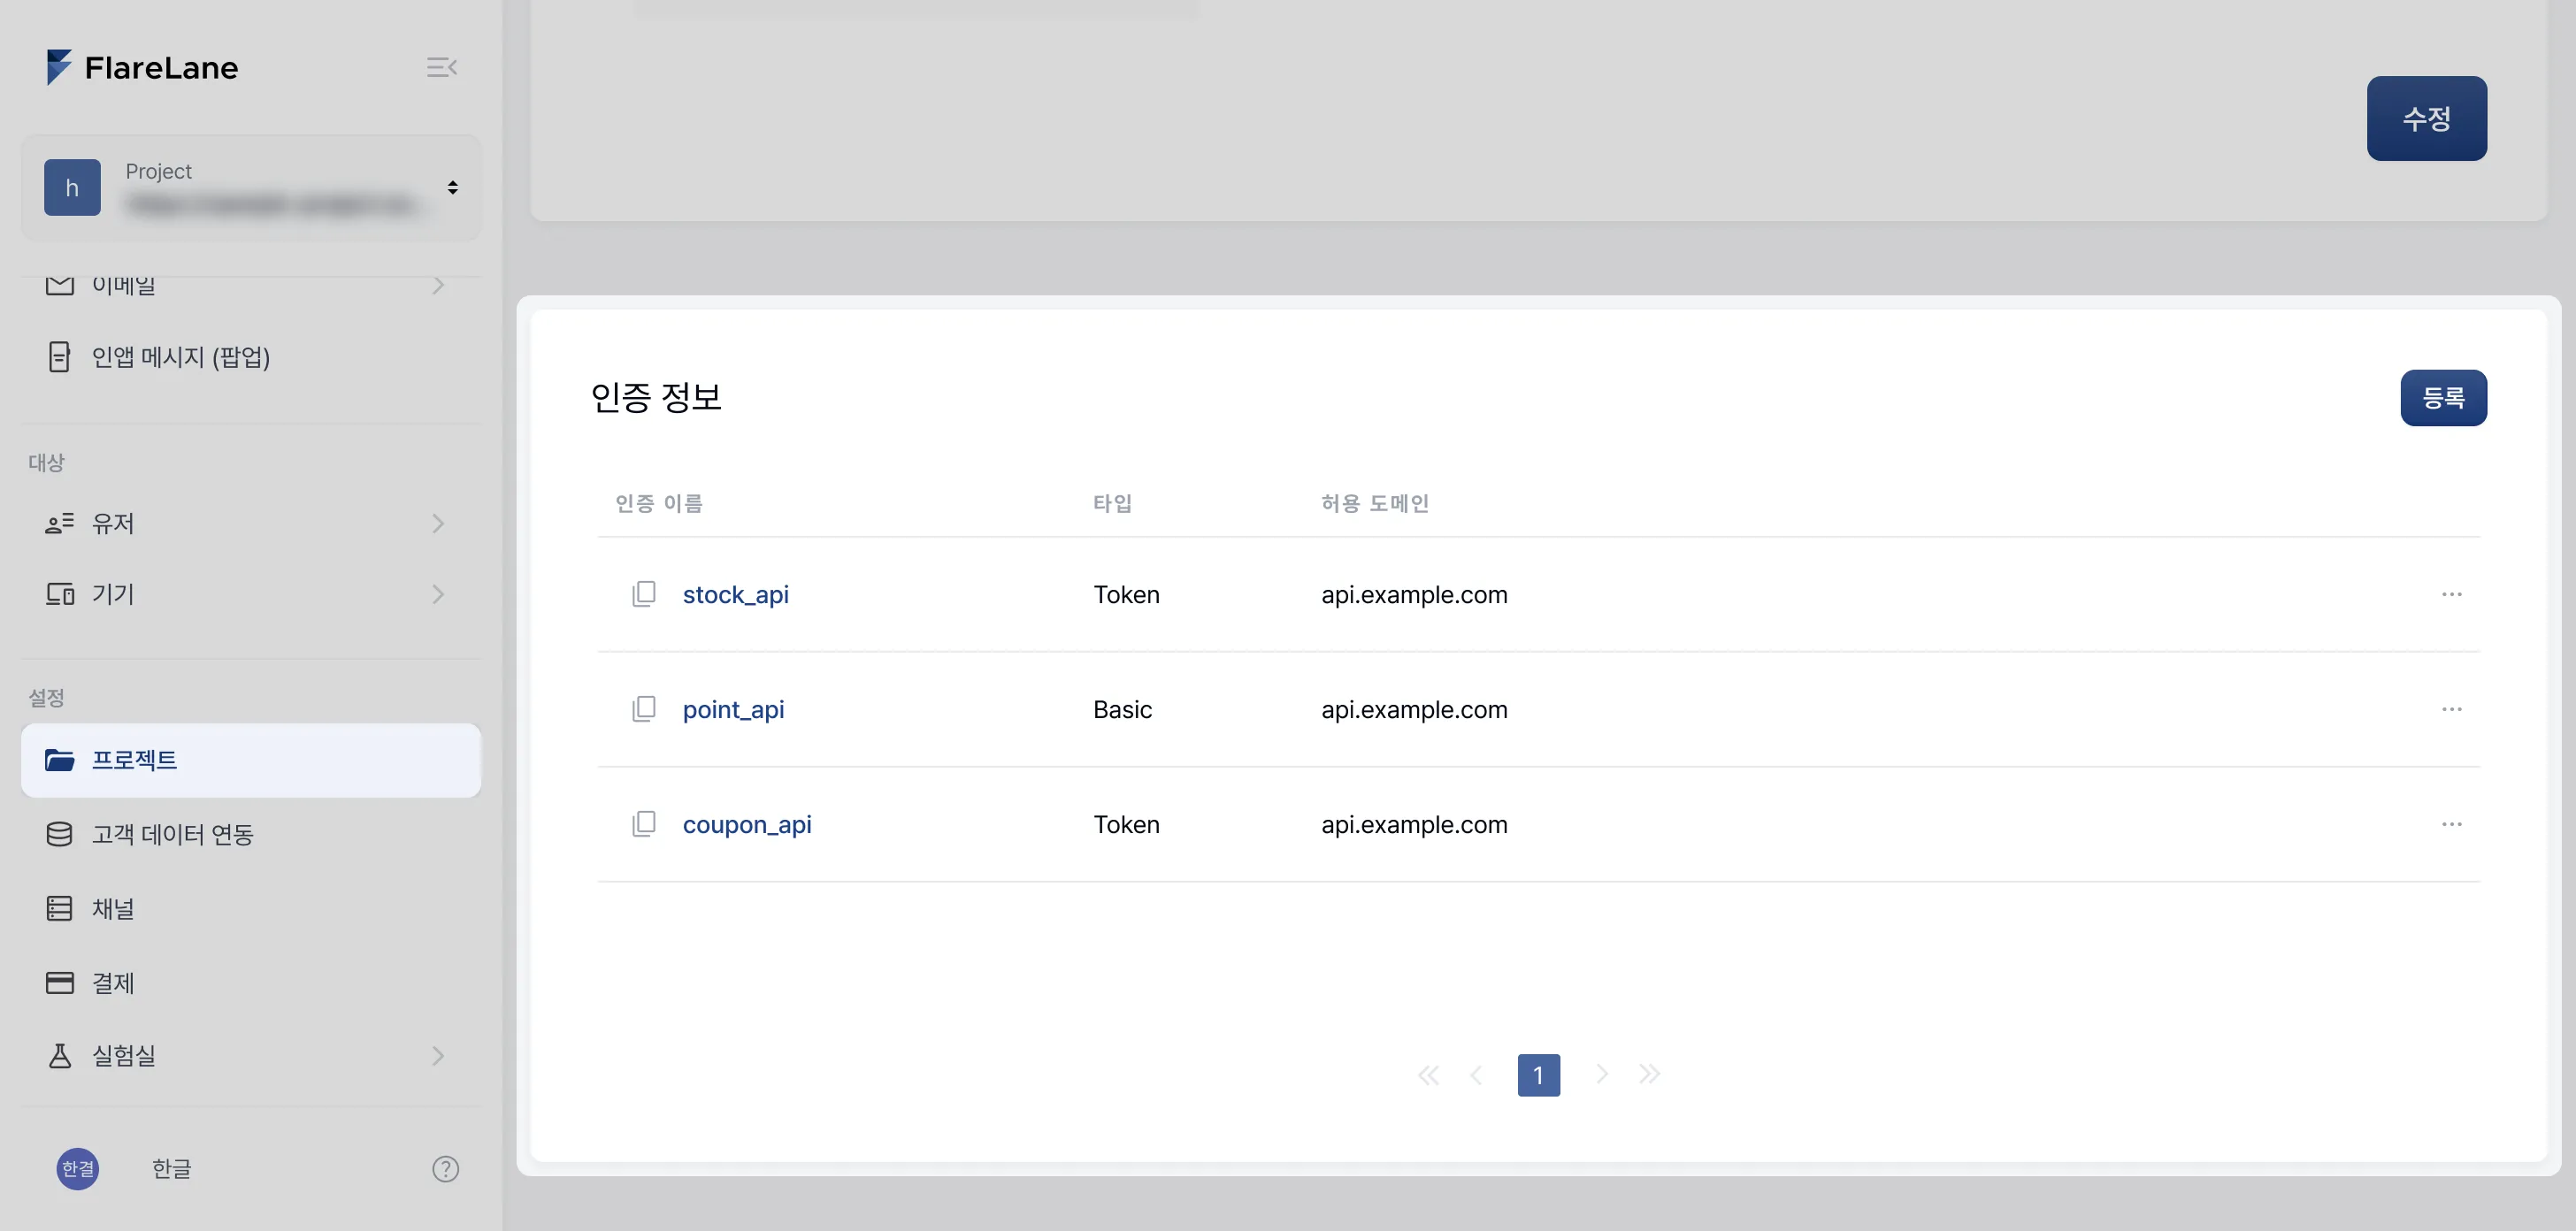The height and width of the screenshot is (1231, 2576).
Task: Click the 'Basic' type cell
Action: (x=1122, y=709)
